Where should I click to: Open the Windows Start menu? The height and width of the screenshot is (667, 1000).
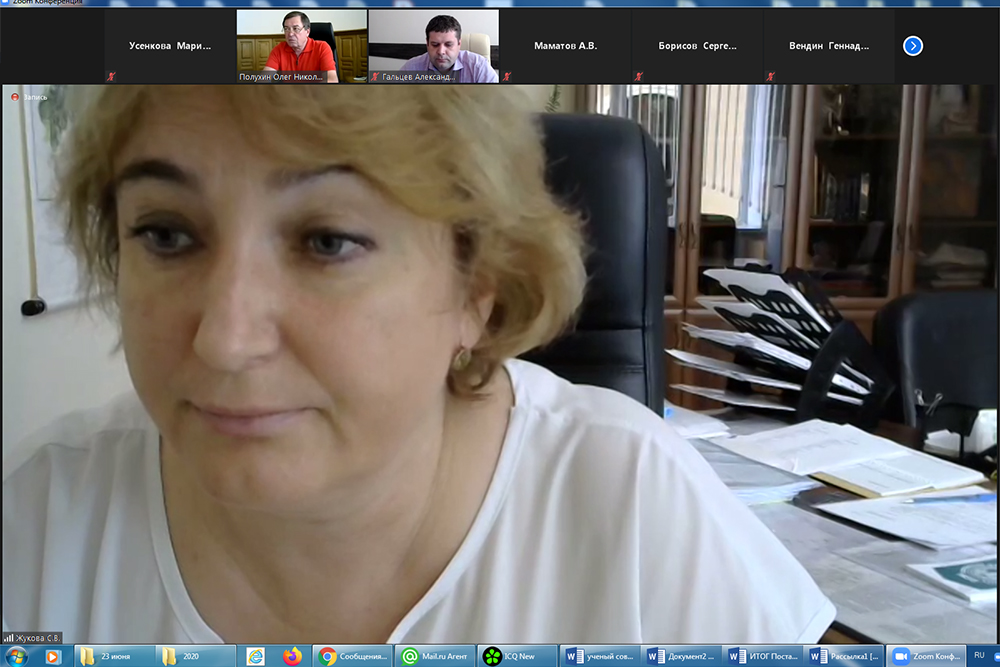pos(15,656)
